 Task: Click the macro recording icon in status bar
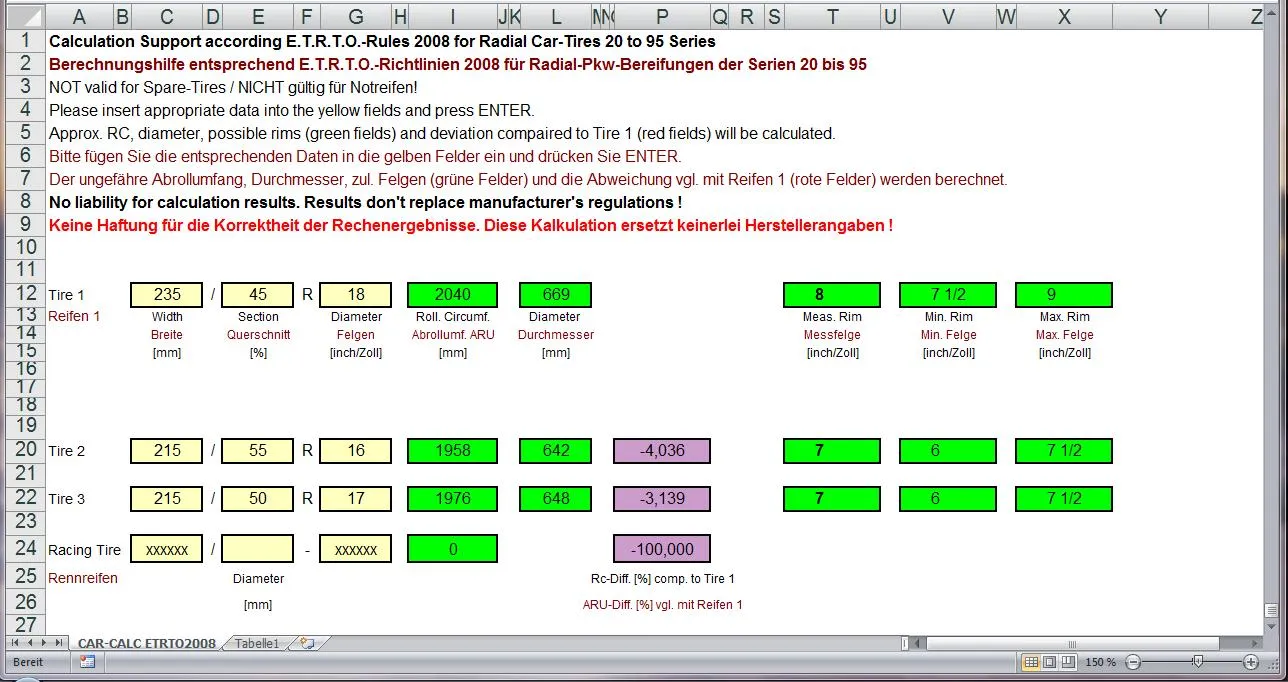[x=87, y=662]
